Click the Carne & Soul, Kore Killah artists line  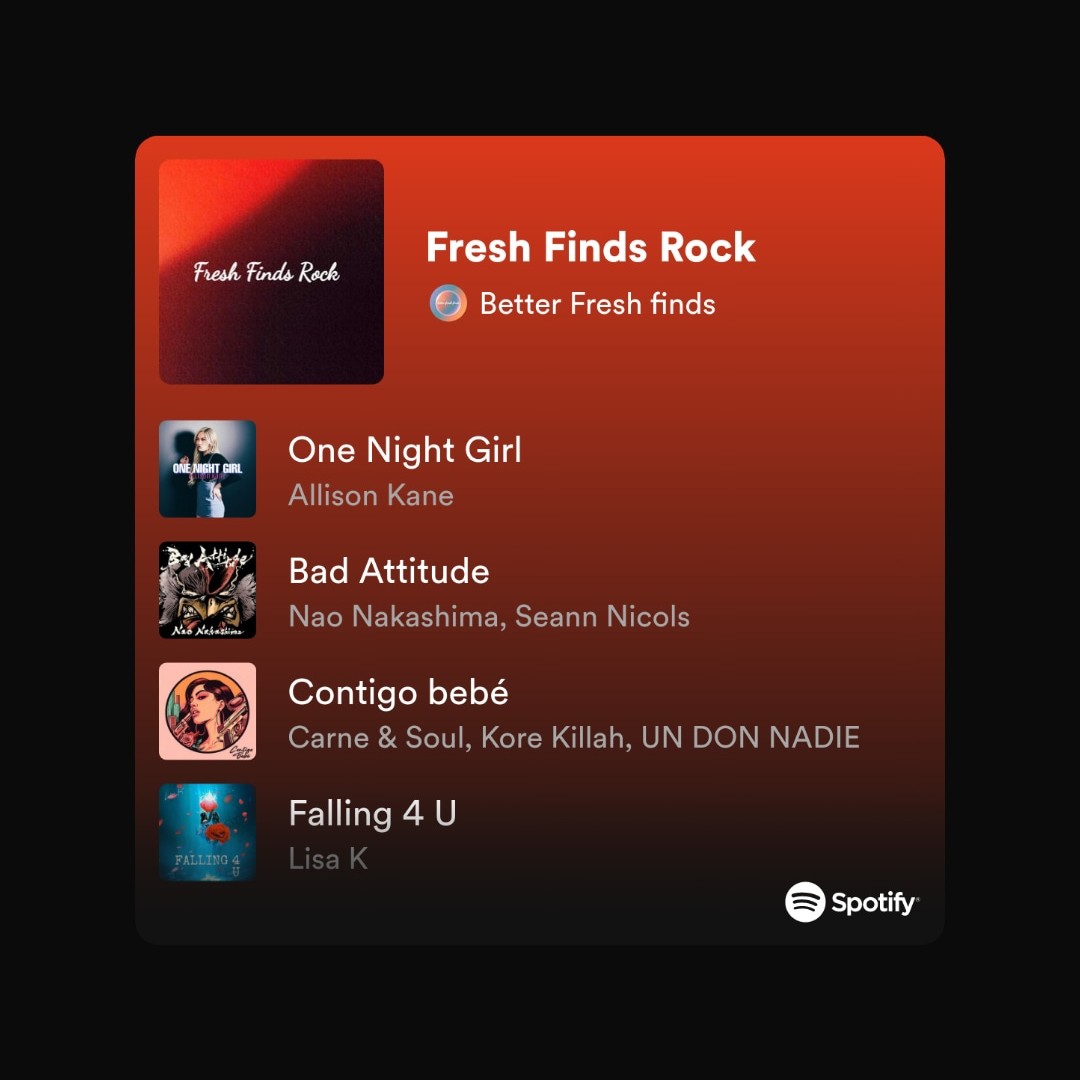click(x=574, y=738)
